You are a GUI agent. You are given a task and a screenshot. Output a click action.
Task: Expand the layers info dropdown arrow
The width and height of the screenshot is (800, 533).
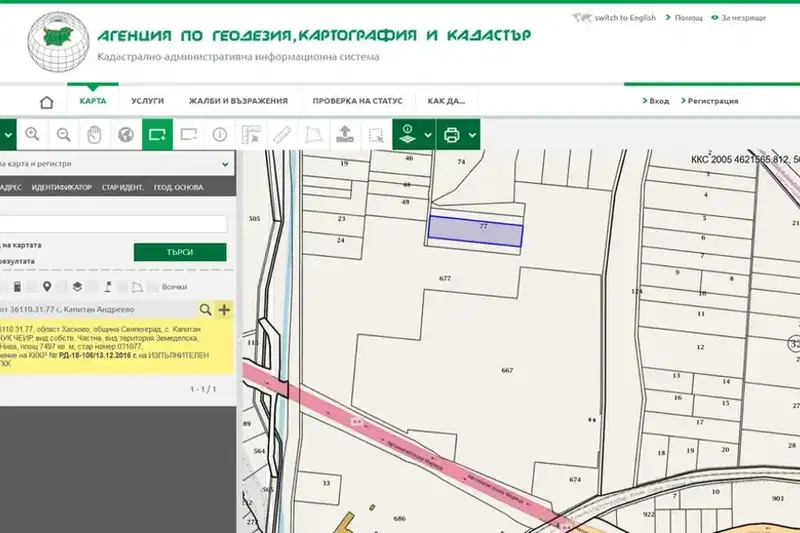click(428, 135)
